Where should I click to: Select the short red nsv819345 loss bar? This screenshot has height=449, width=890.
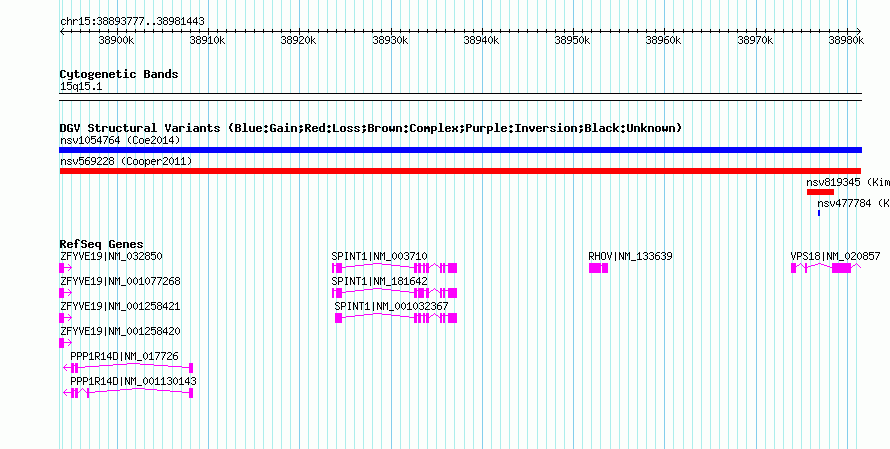[x=820, y=192]
